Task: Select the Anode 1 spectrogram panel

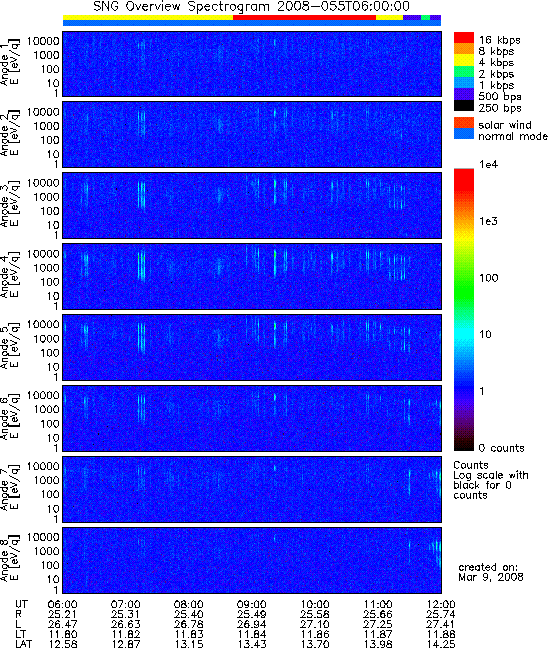Action: (x=252, y=64)
